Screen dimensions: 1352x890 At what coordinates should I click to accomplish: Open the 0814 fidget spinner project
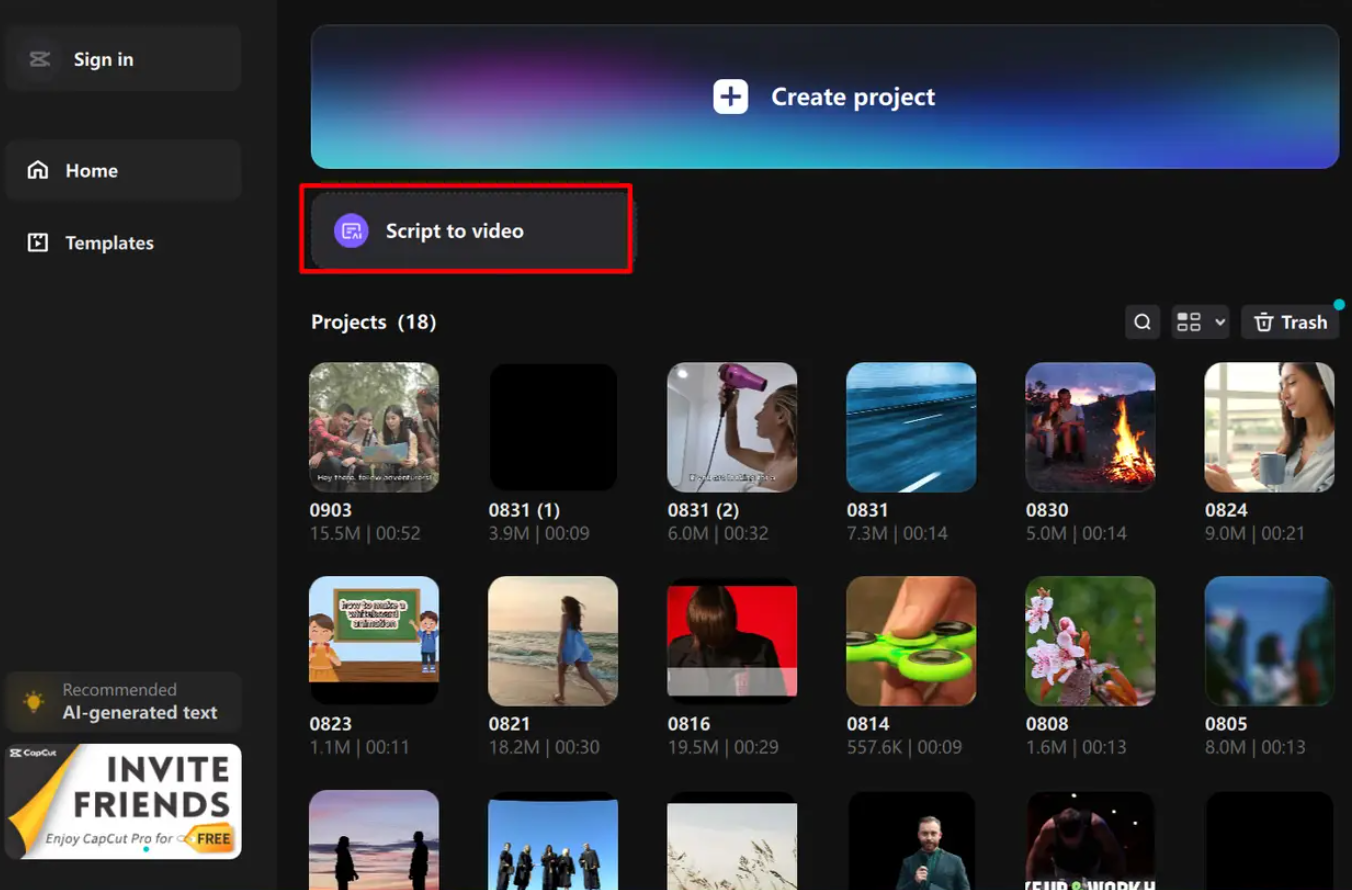click(911, 641)
